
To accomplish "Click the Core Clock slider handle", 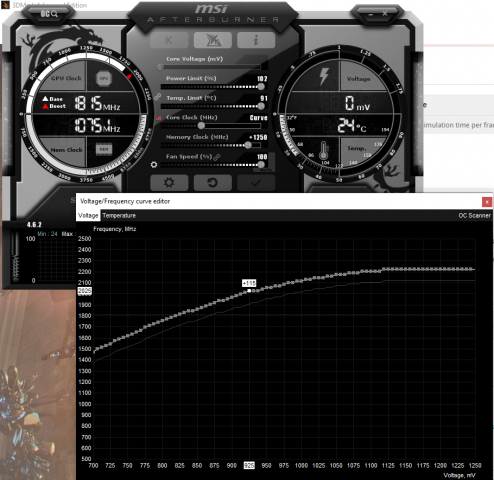I will (x=201, y=126).
